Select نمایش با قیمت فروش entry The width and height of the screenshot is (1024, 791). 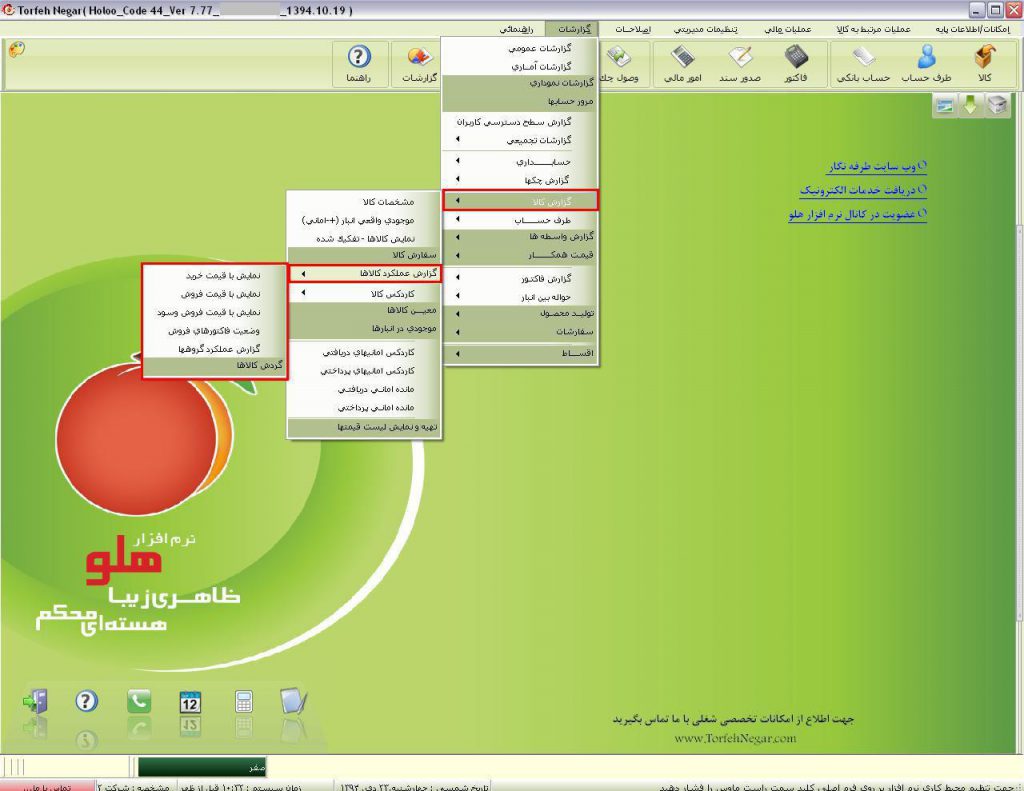tap(215, 294)
